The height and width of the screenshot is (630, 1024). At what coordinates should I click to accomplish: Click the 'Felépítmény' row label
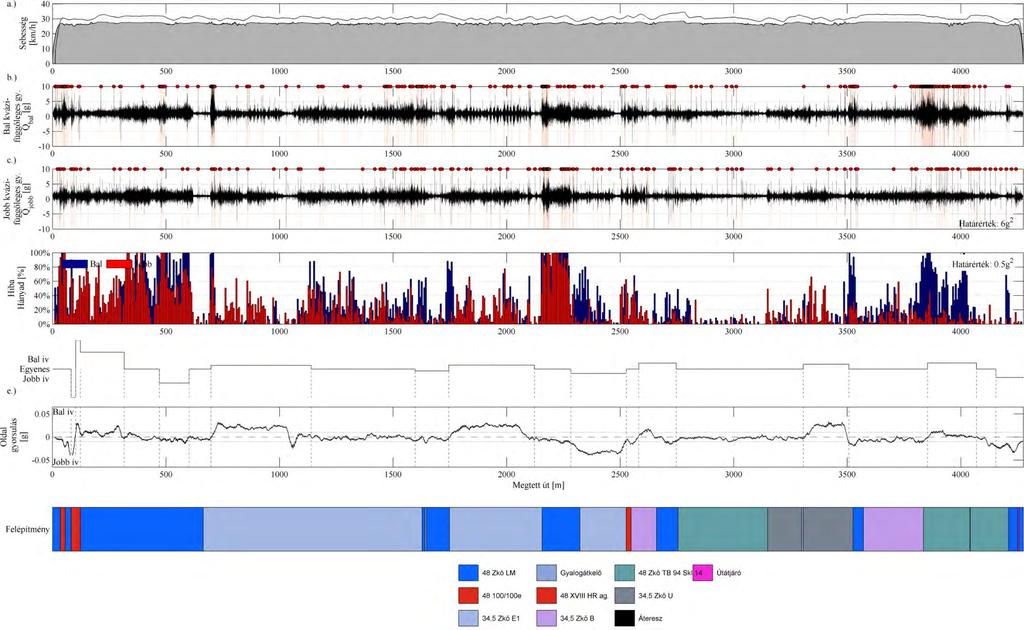[27, 529]
